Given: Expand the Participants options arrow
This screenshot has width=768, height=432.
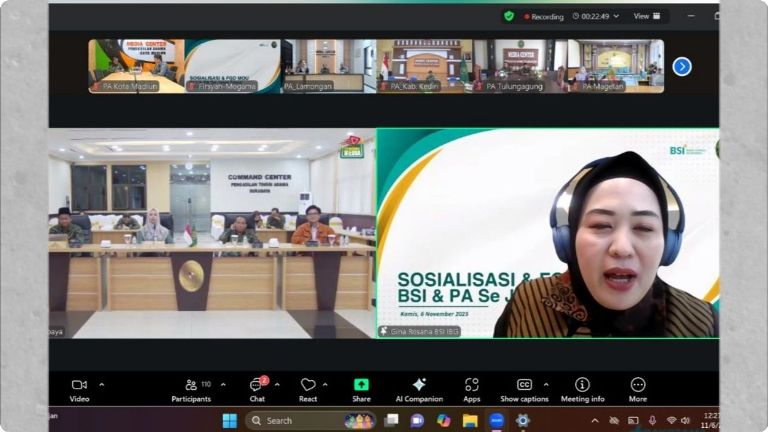Looking at the screenshot, I should (223, 384).
